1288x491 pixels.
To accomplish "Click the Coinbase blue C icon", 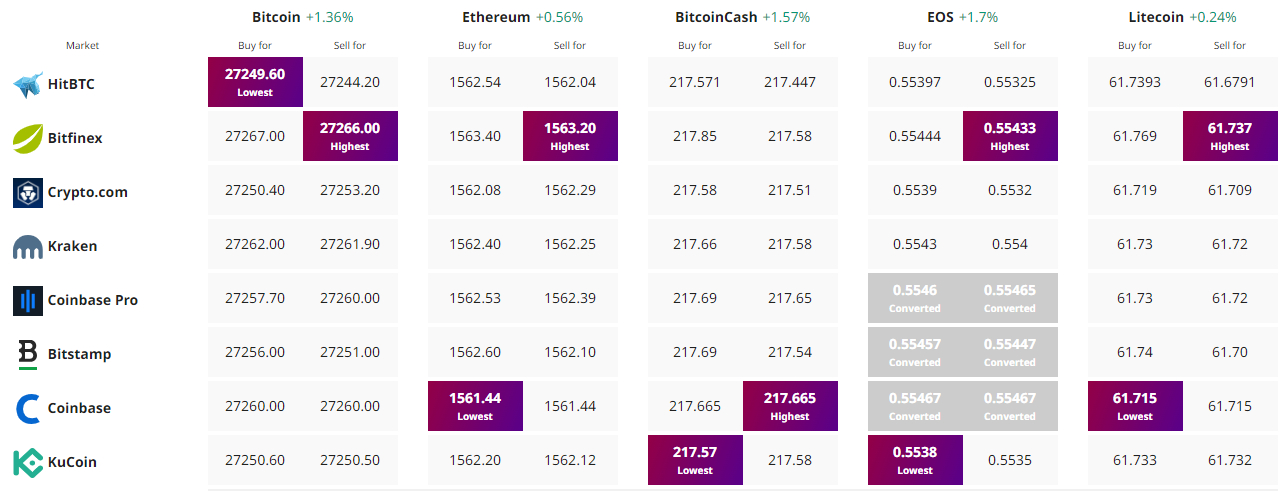I will [27, 408].
